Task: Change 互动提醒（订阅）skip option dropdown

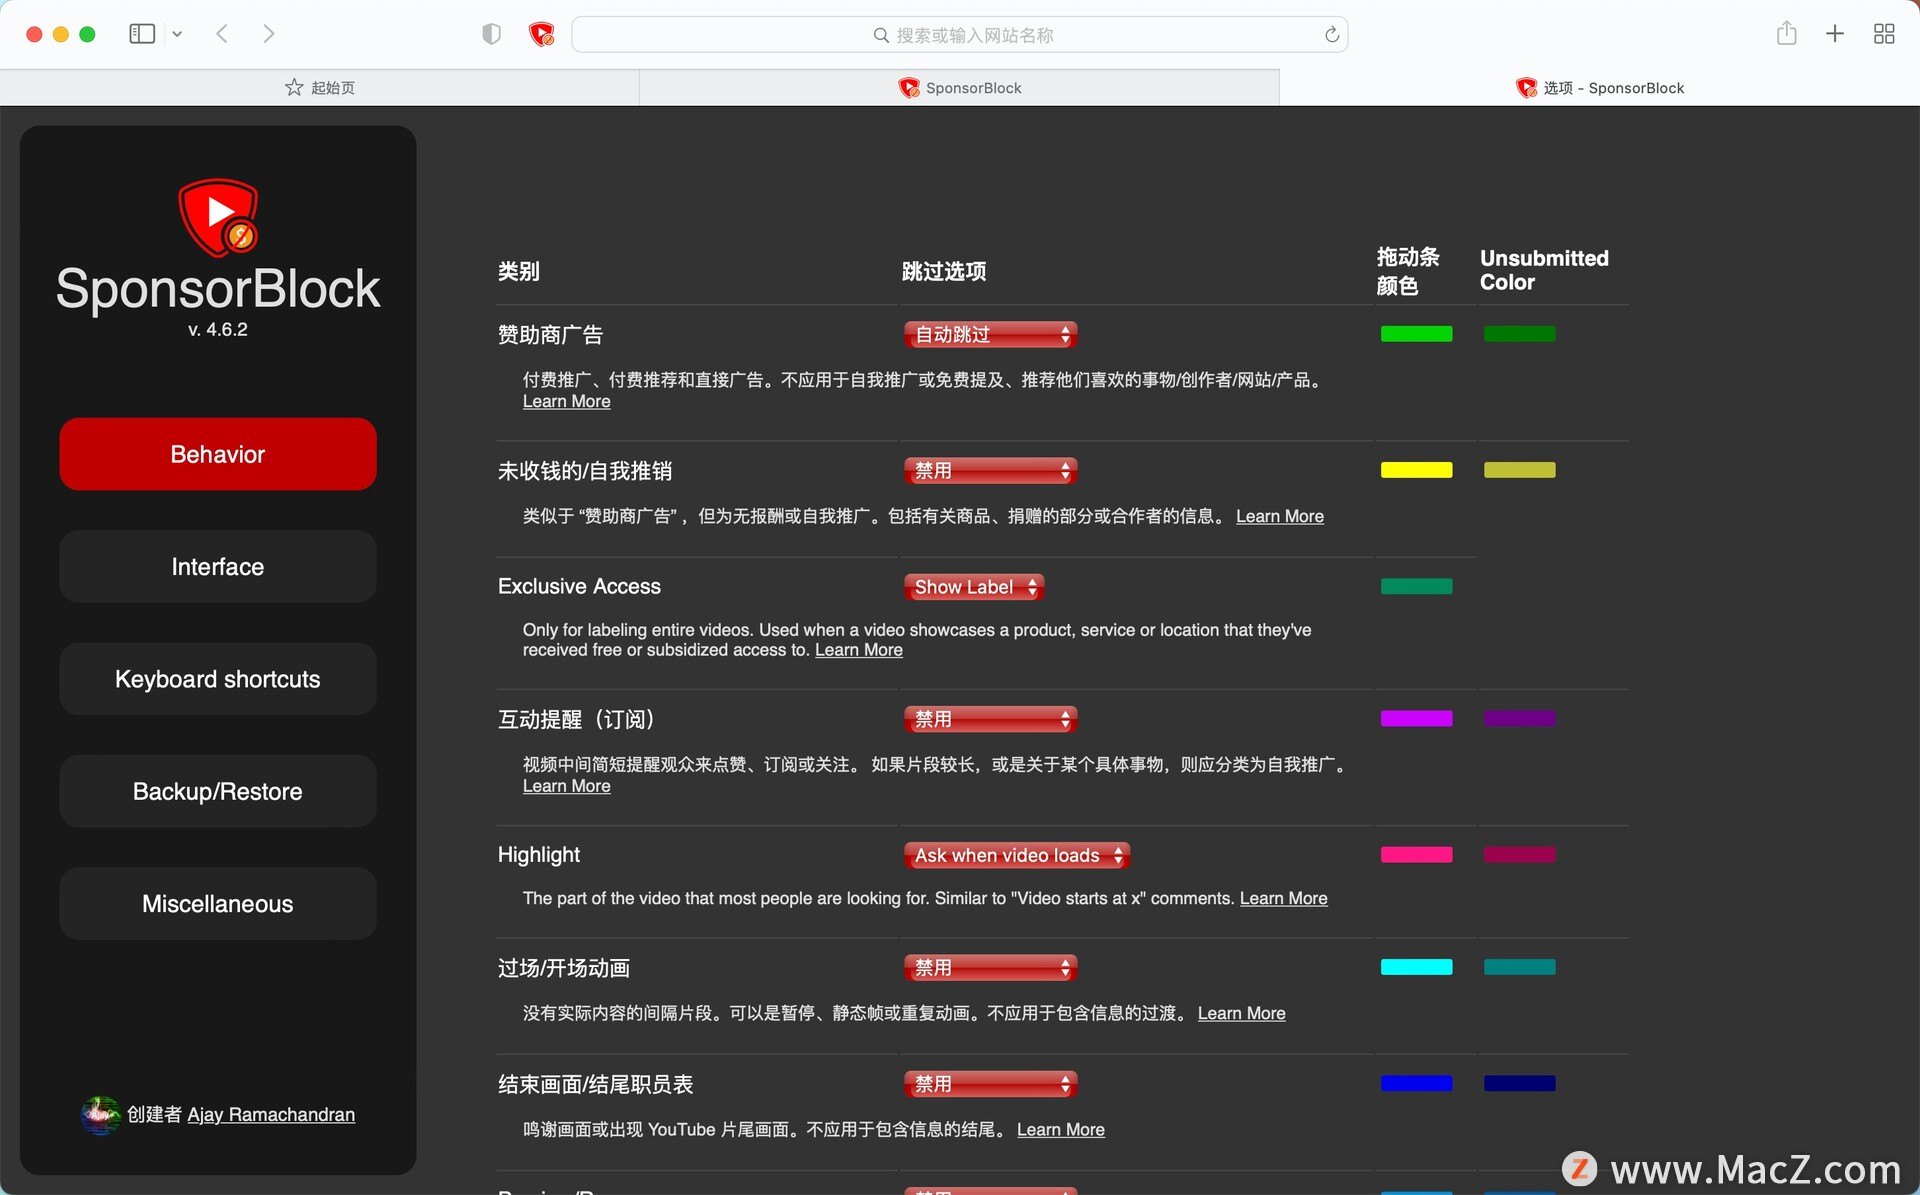Action: (x=988, y=719)
